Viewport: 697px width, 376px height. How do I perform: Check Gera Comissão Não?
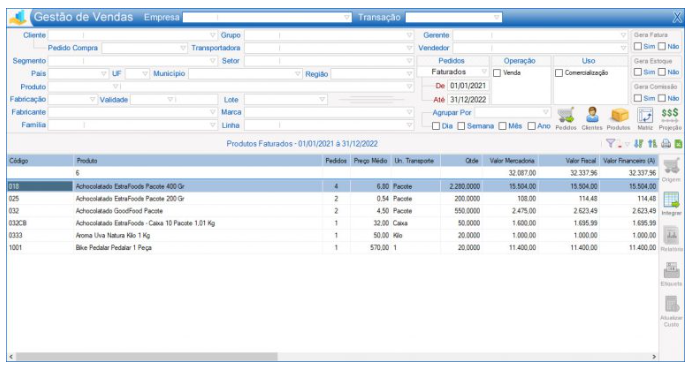[x=662, y=98]
